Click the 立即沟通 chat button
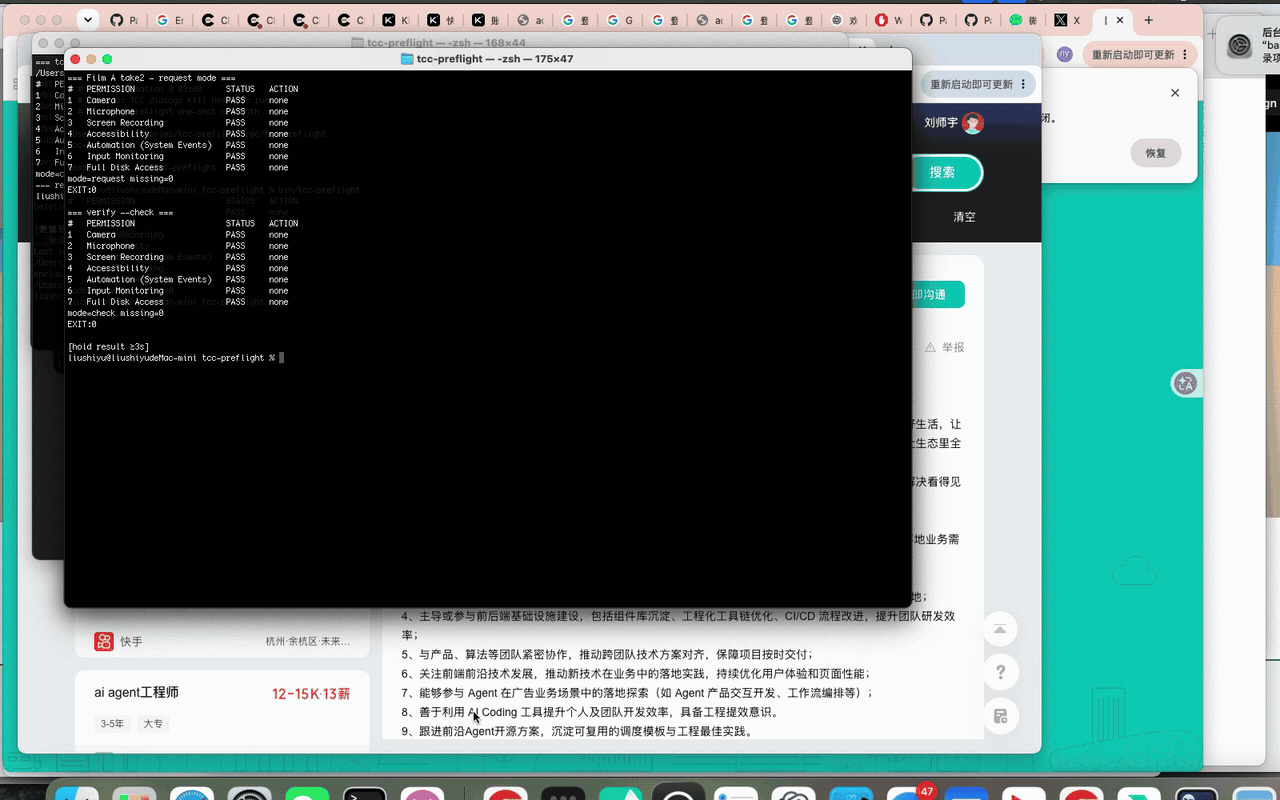Viewport: 1280px width, 800px height. pyautogui.click(x=938, y=295)
